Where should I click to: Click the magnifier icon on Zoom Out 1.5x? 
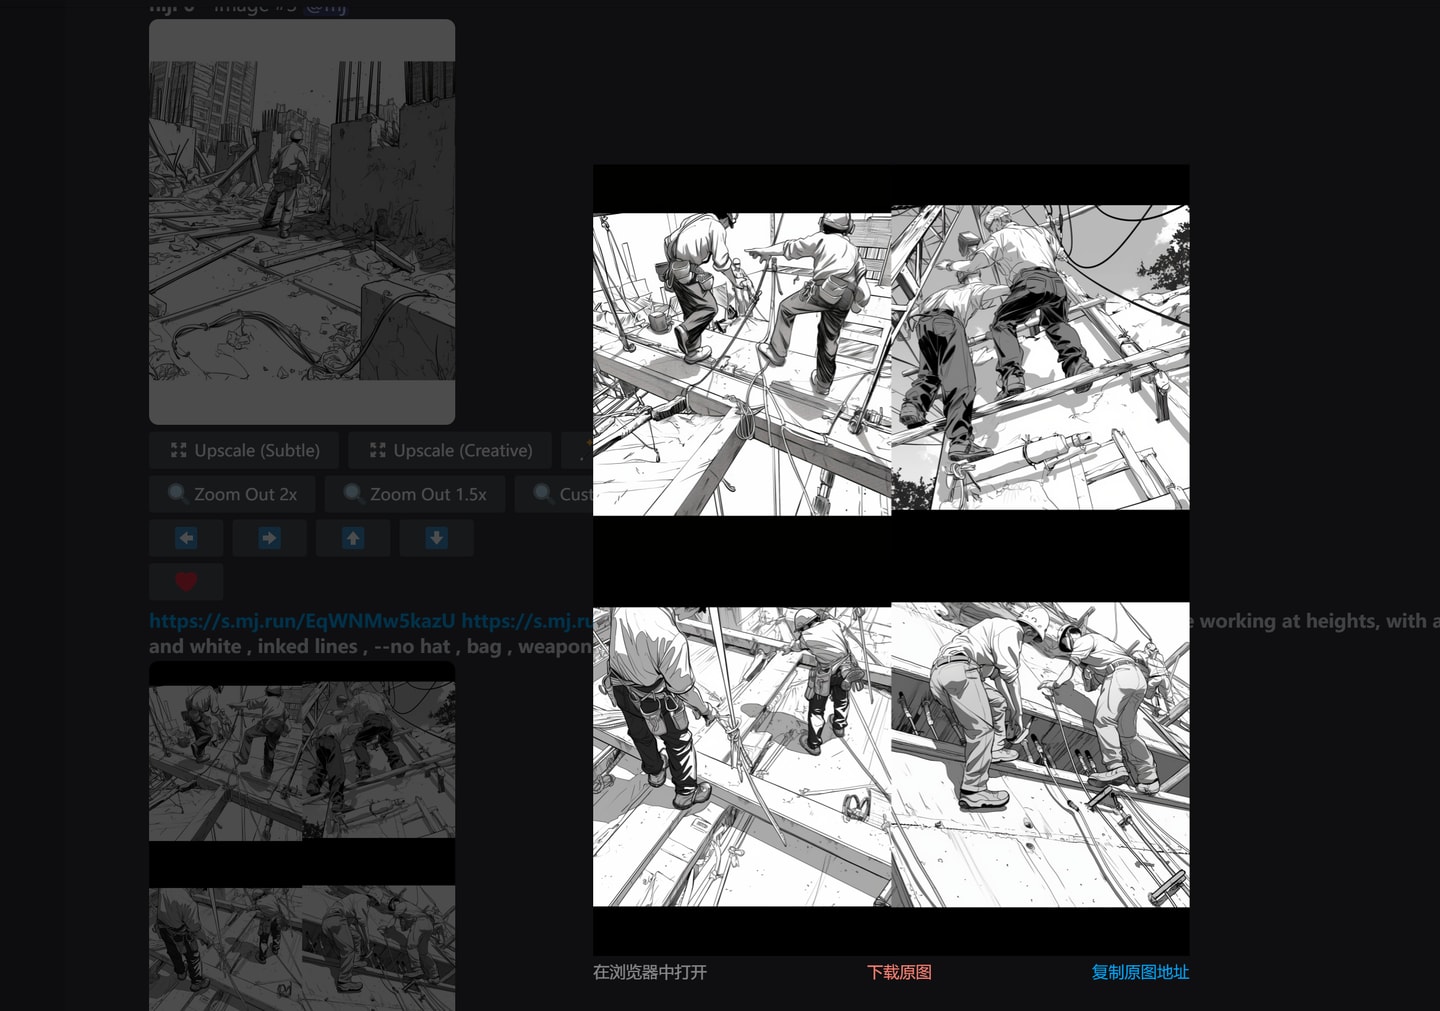tap(353, 494)
